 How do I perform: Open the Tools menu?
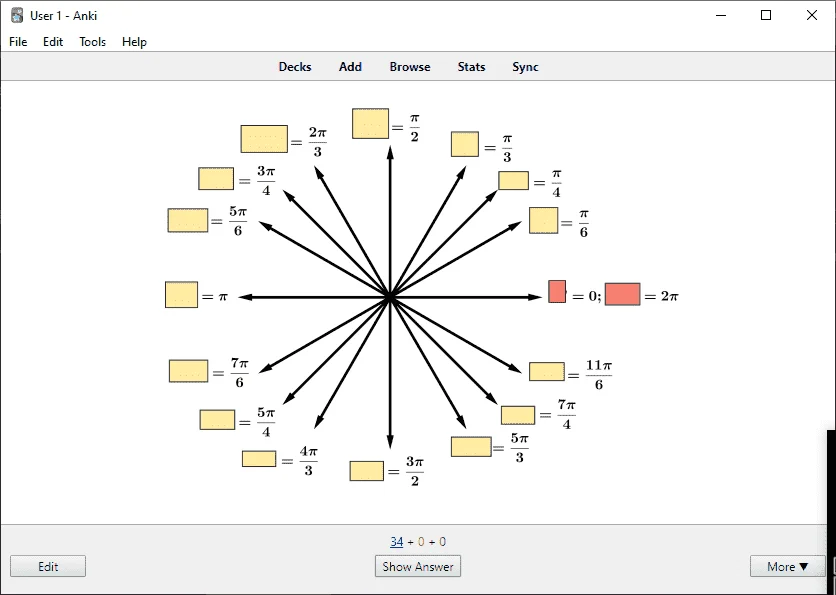[93, 42]
